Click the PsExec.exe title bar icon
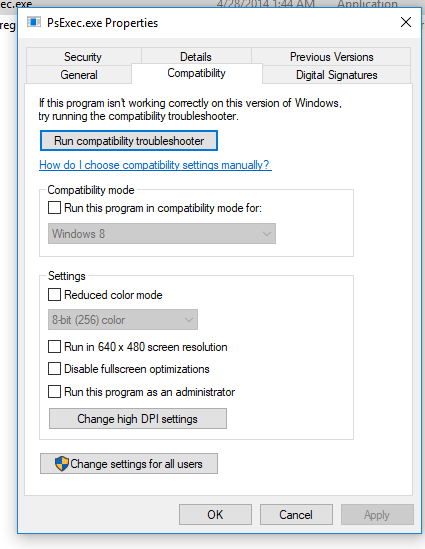Screen dimensions: 425x549 pos(34,22)
